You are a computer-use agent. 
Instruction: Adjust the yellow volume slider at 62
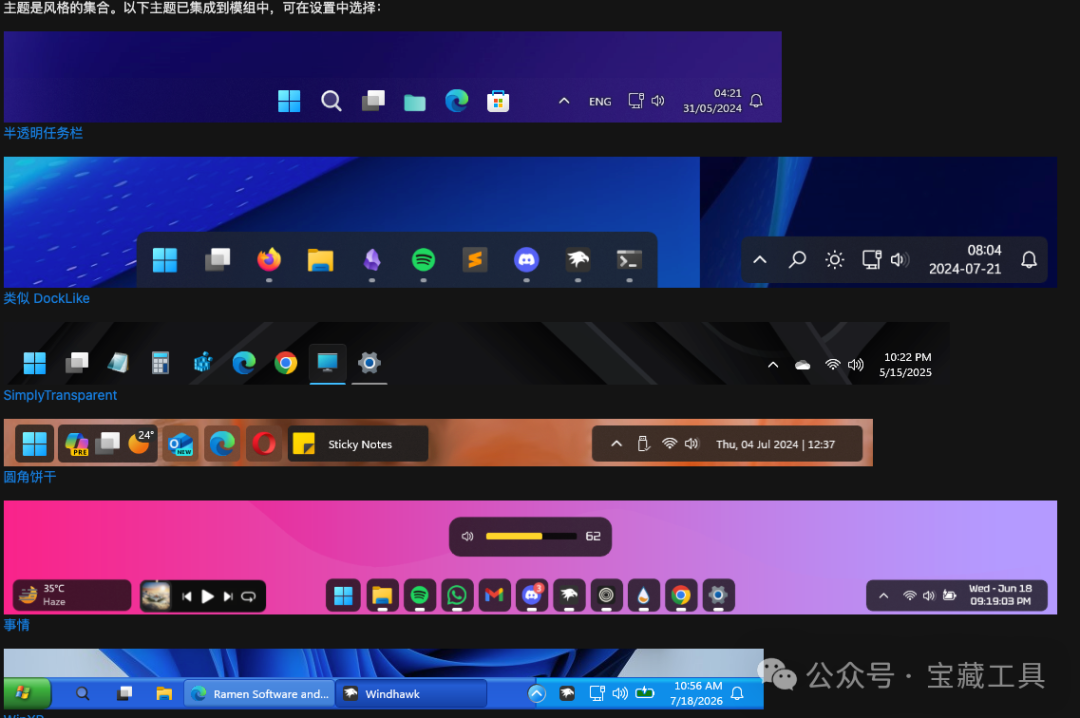pyautogui.click(x=531, y=536)
